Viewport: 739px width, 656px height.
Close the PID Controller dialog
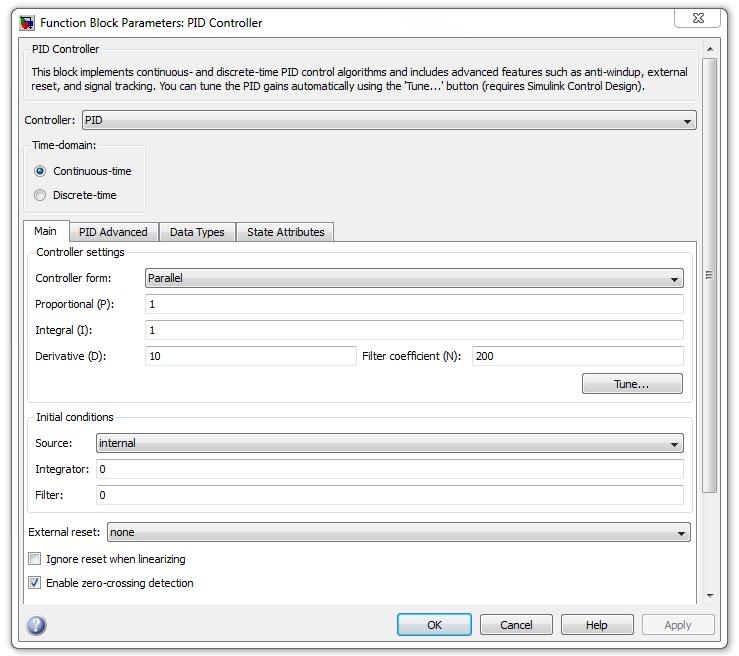(x=698, y=18)
